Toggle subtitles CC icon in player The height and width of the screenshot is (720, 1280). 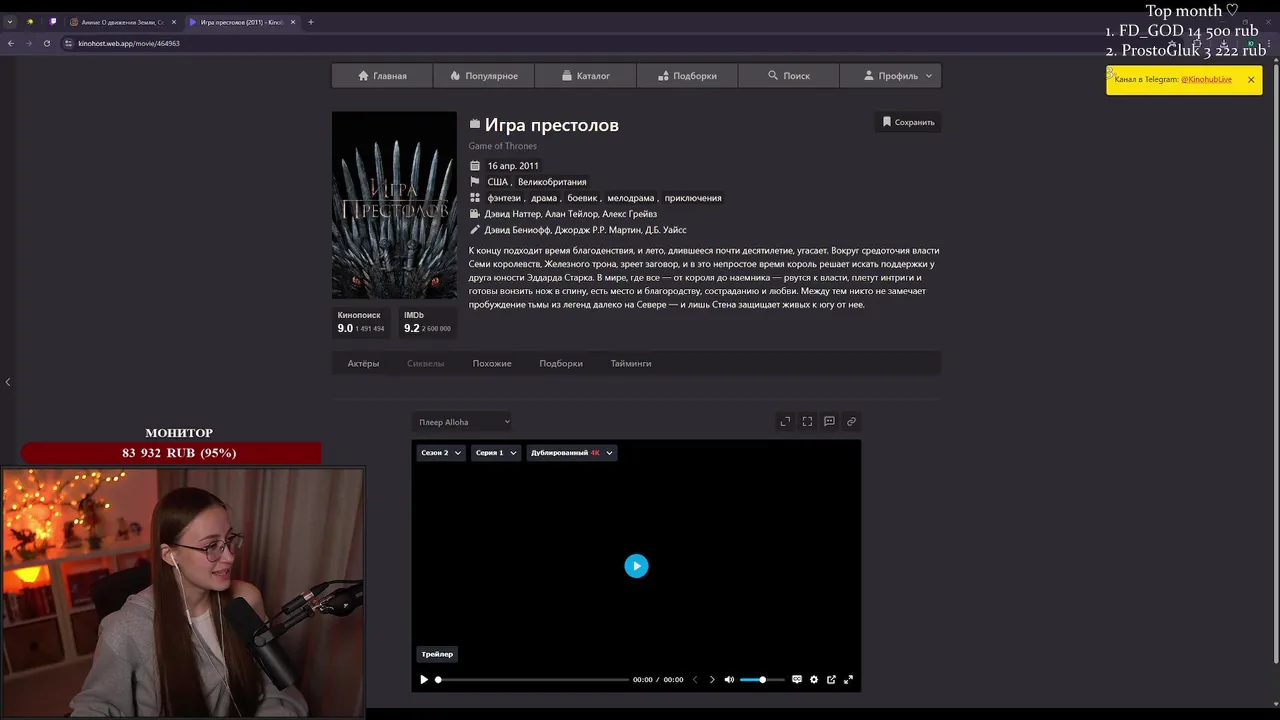(x=797, y=680)
